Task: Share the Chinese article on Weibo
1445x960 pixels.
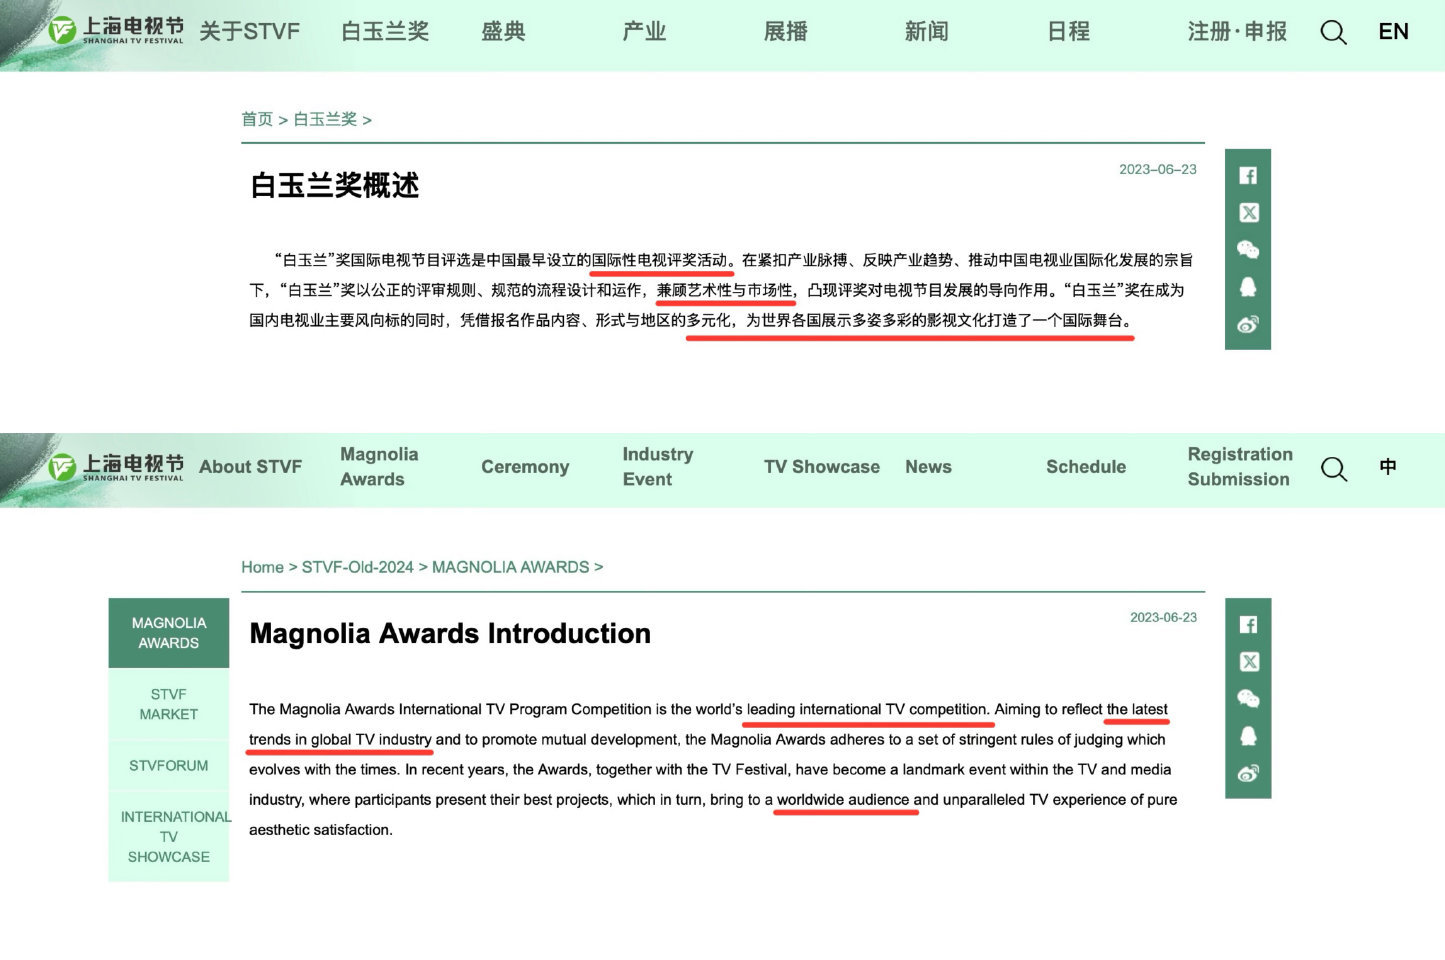Action: [x=1248, y=324]
